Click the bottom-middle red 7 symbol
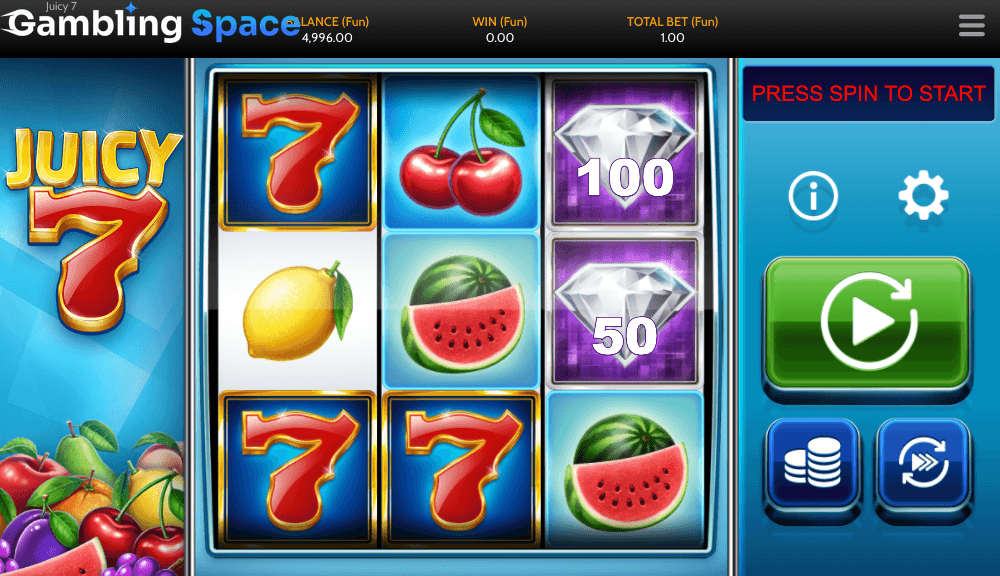This screenshot has width=1000, height=576. pyautogui.click(x=460, y=469)
